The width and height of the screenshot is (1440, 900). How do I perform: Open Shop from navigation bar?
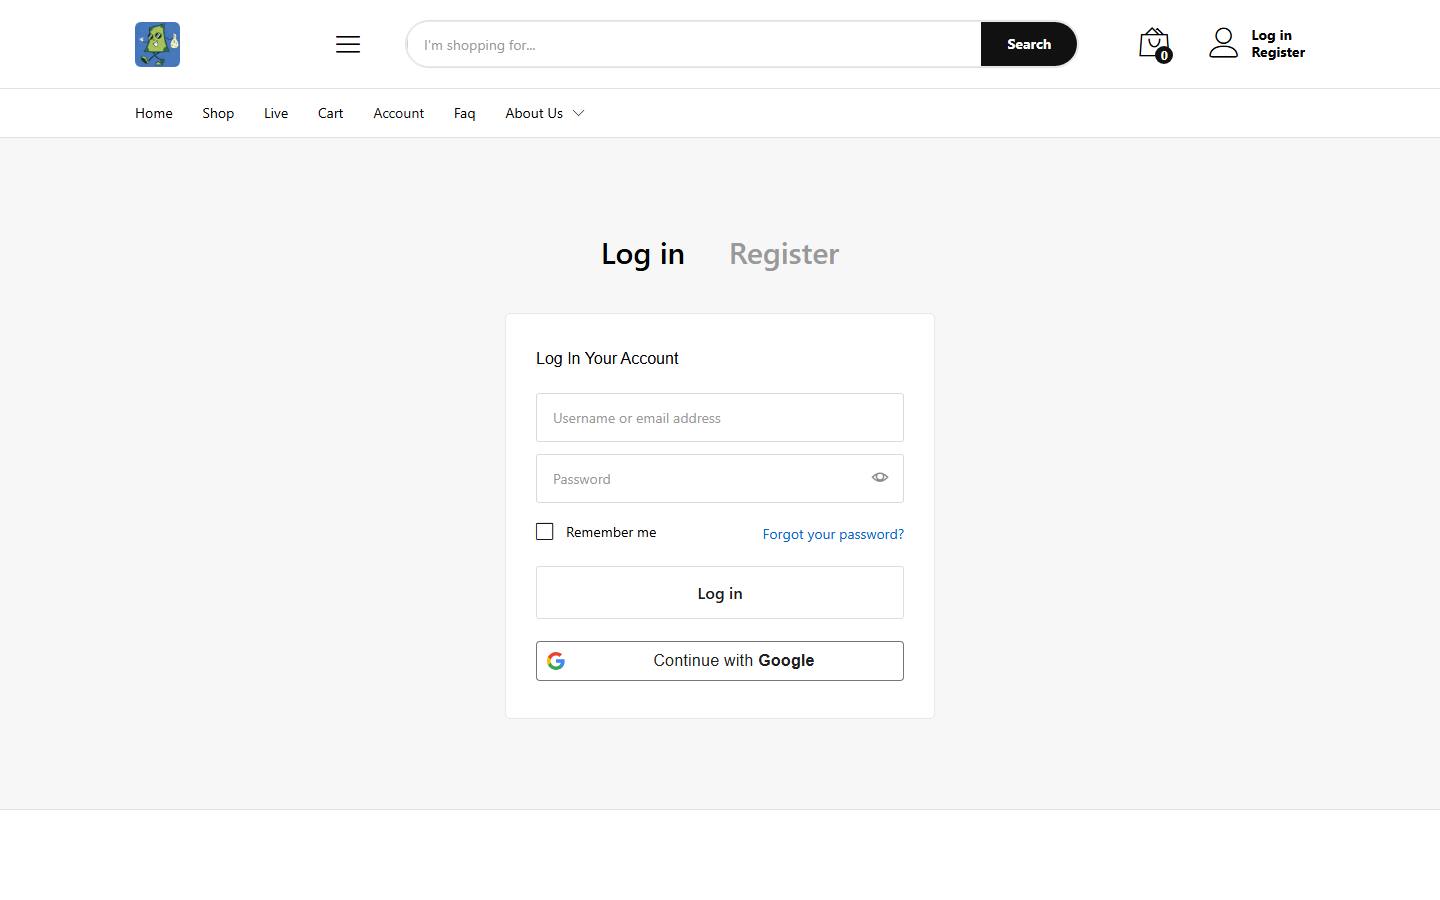click(x=218, y=113)
